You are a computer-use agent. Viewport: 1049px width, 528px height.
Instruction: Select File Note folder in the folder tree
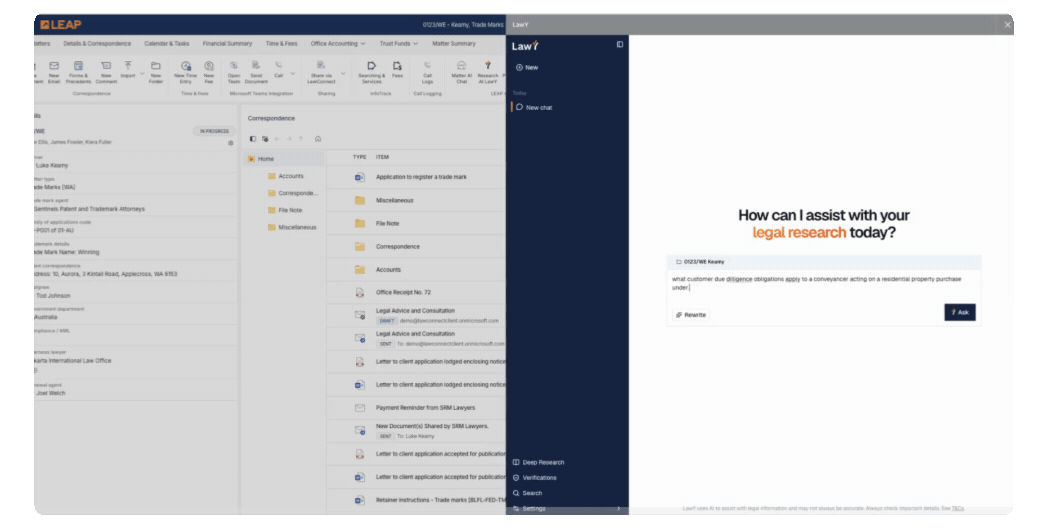coord(284,210)
